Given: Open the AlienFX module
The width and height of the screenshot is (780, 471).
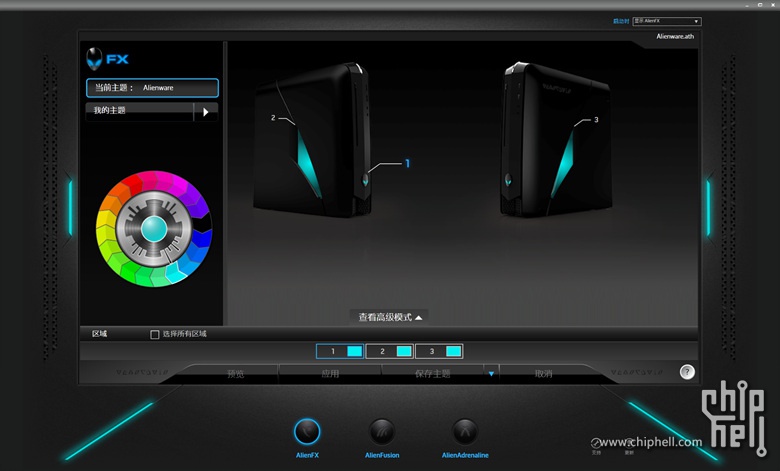Looking at the screenshot, I should (x=307, y=432).
